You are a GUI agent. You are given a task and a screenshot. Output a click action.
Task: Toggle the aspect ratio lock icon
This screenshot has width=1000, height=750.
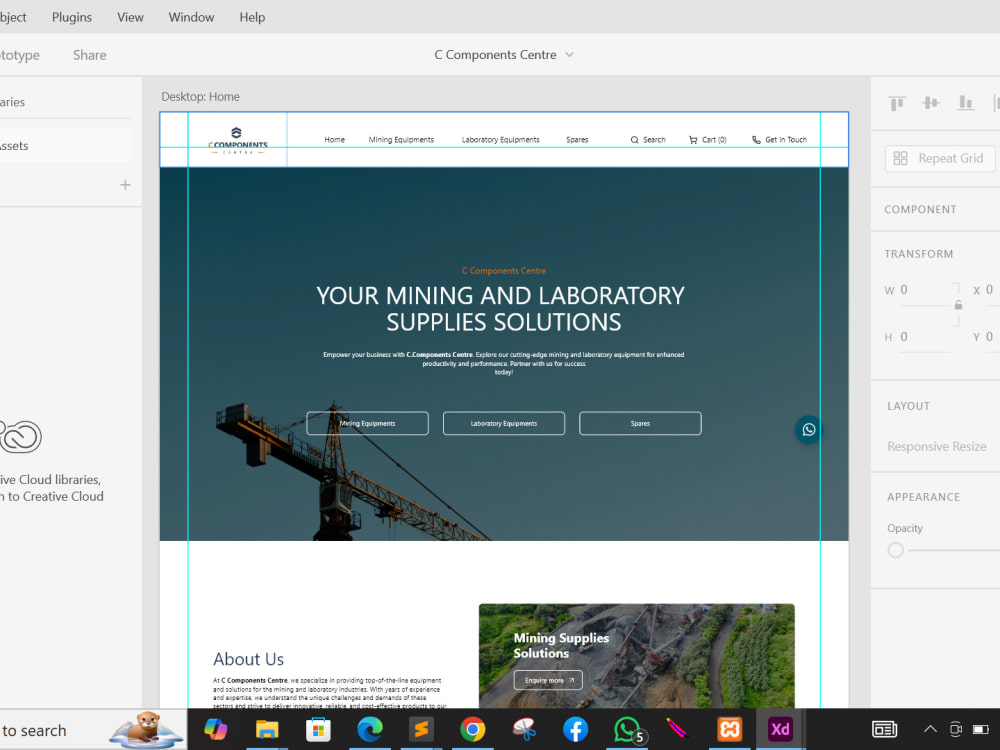point(958,305)
